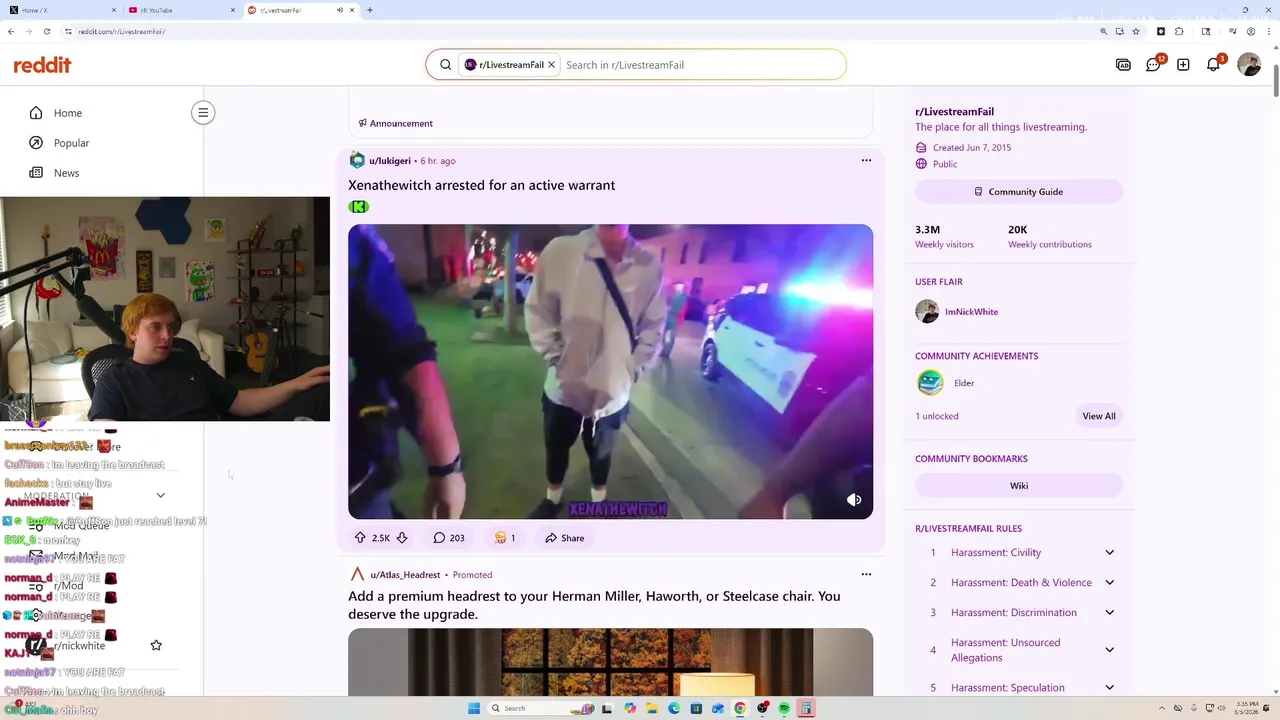Open u/Atlas_Headrest promoted profile
The height and width of the screenshot is (720, 1280).
coord(405,575)
